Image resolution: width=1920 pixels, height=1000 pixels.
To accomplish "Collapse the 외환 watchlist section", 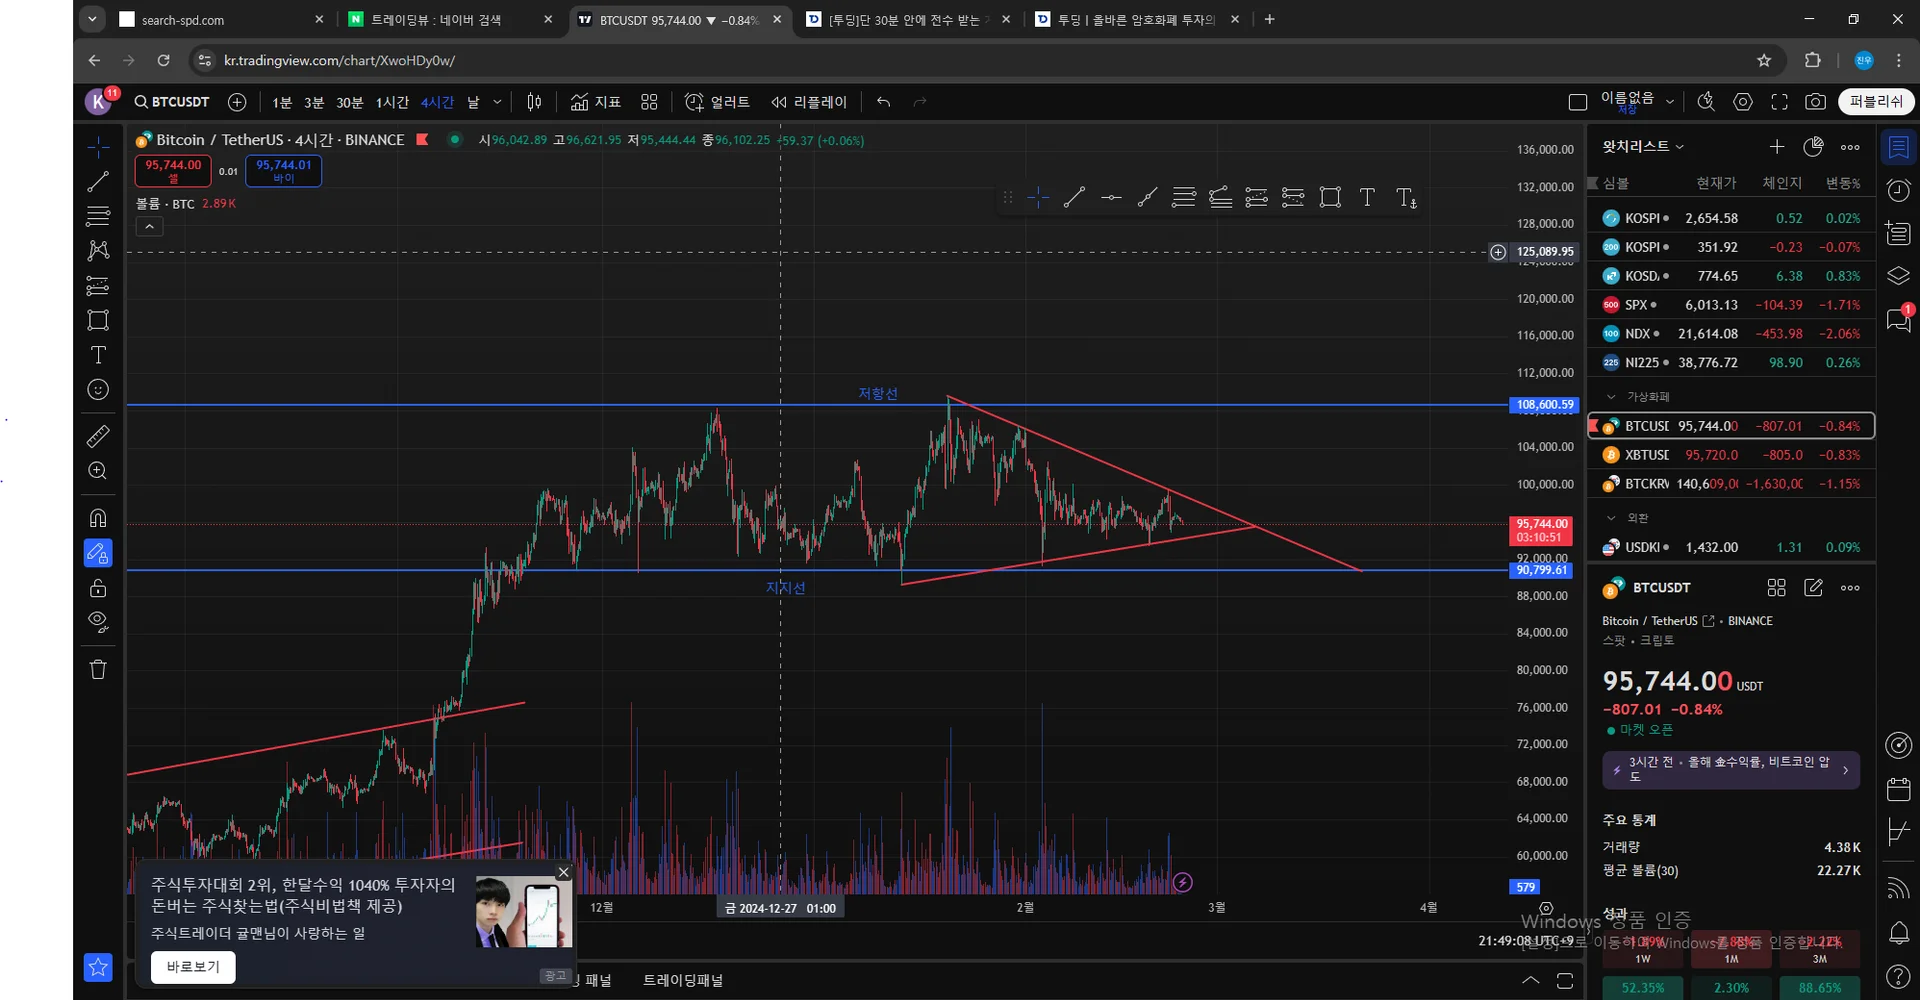I will click(x=1611, y=518).
